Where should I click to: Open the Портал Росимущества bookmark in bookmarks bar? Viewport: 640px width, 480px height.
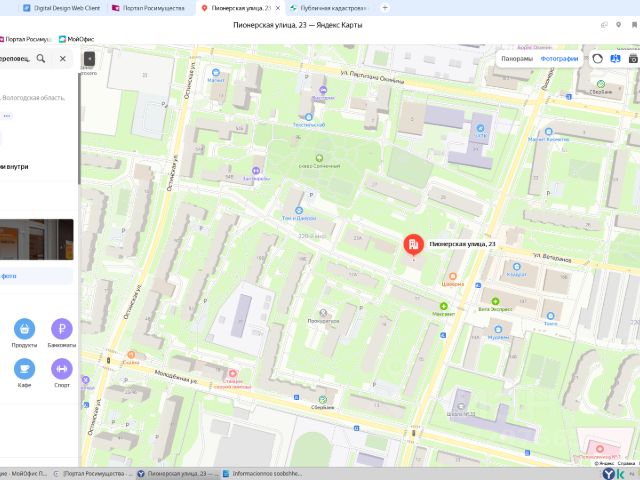coord(25,39)
